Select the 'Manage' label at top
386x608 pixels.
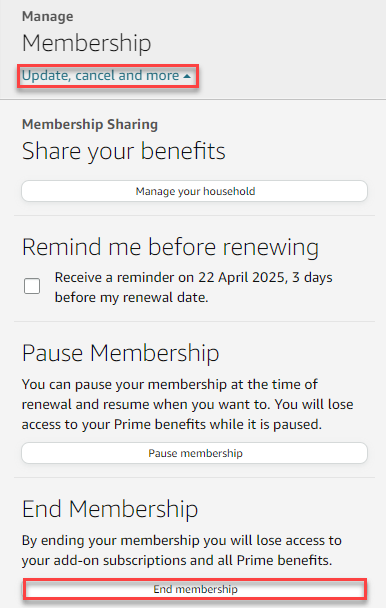click(48, 17)
